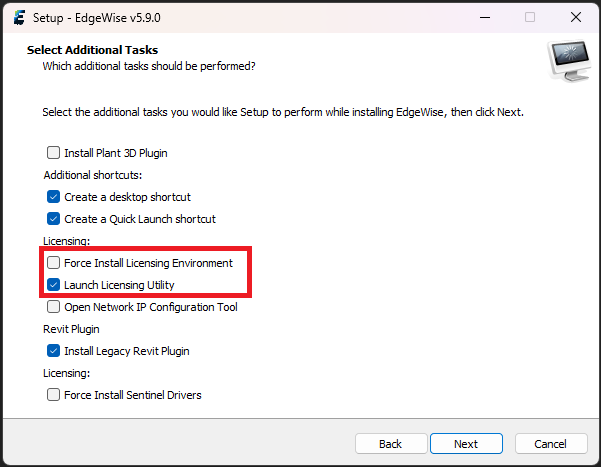Check Force Install Sentinel Drivers

tap(54, 395)
